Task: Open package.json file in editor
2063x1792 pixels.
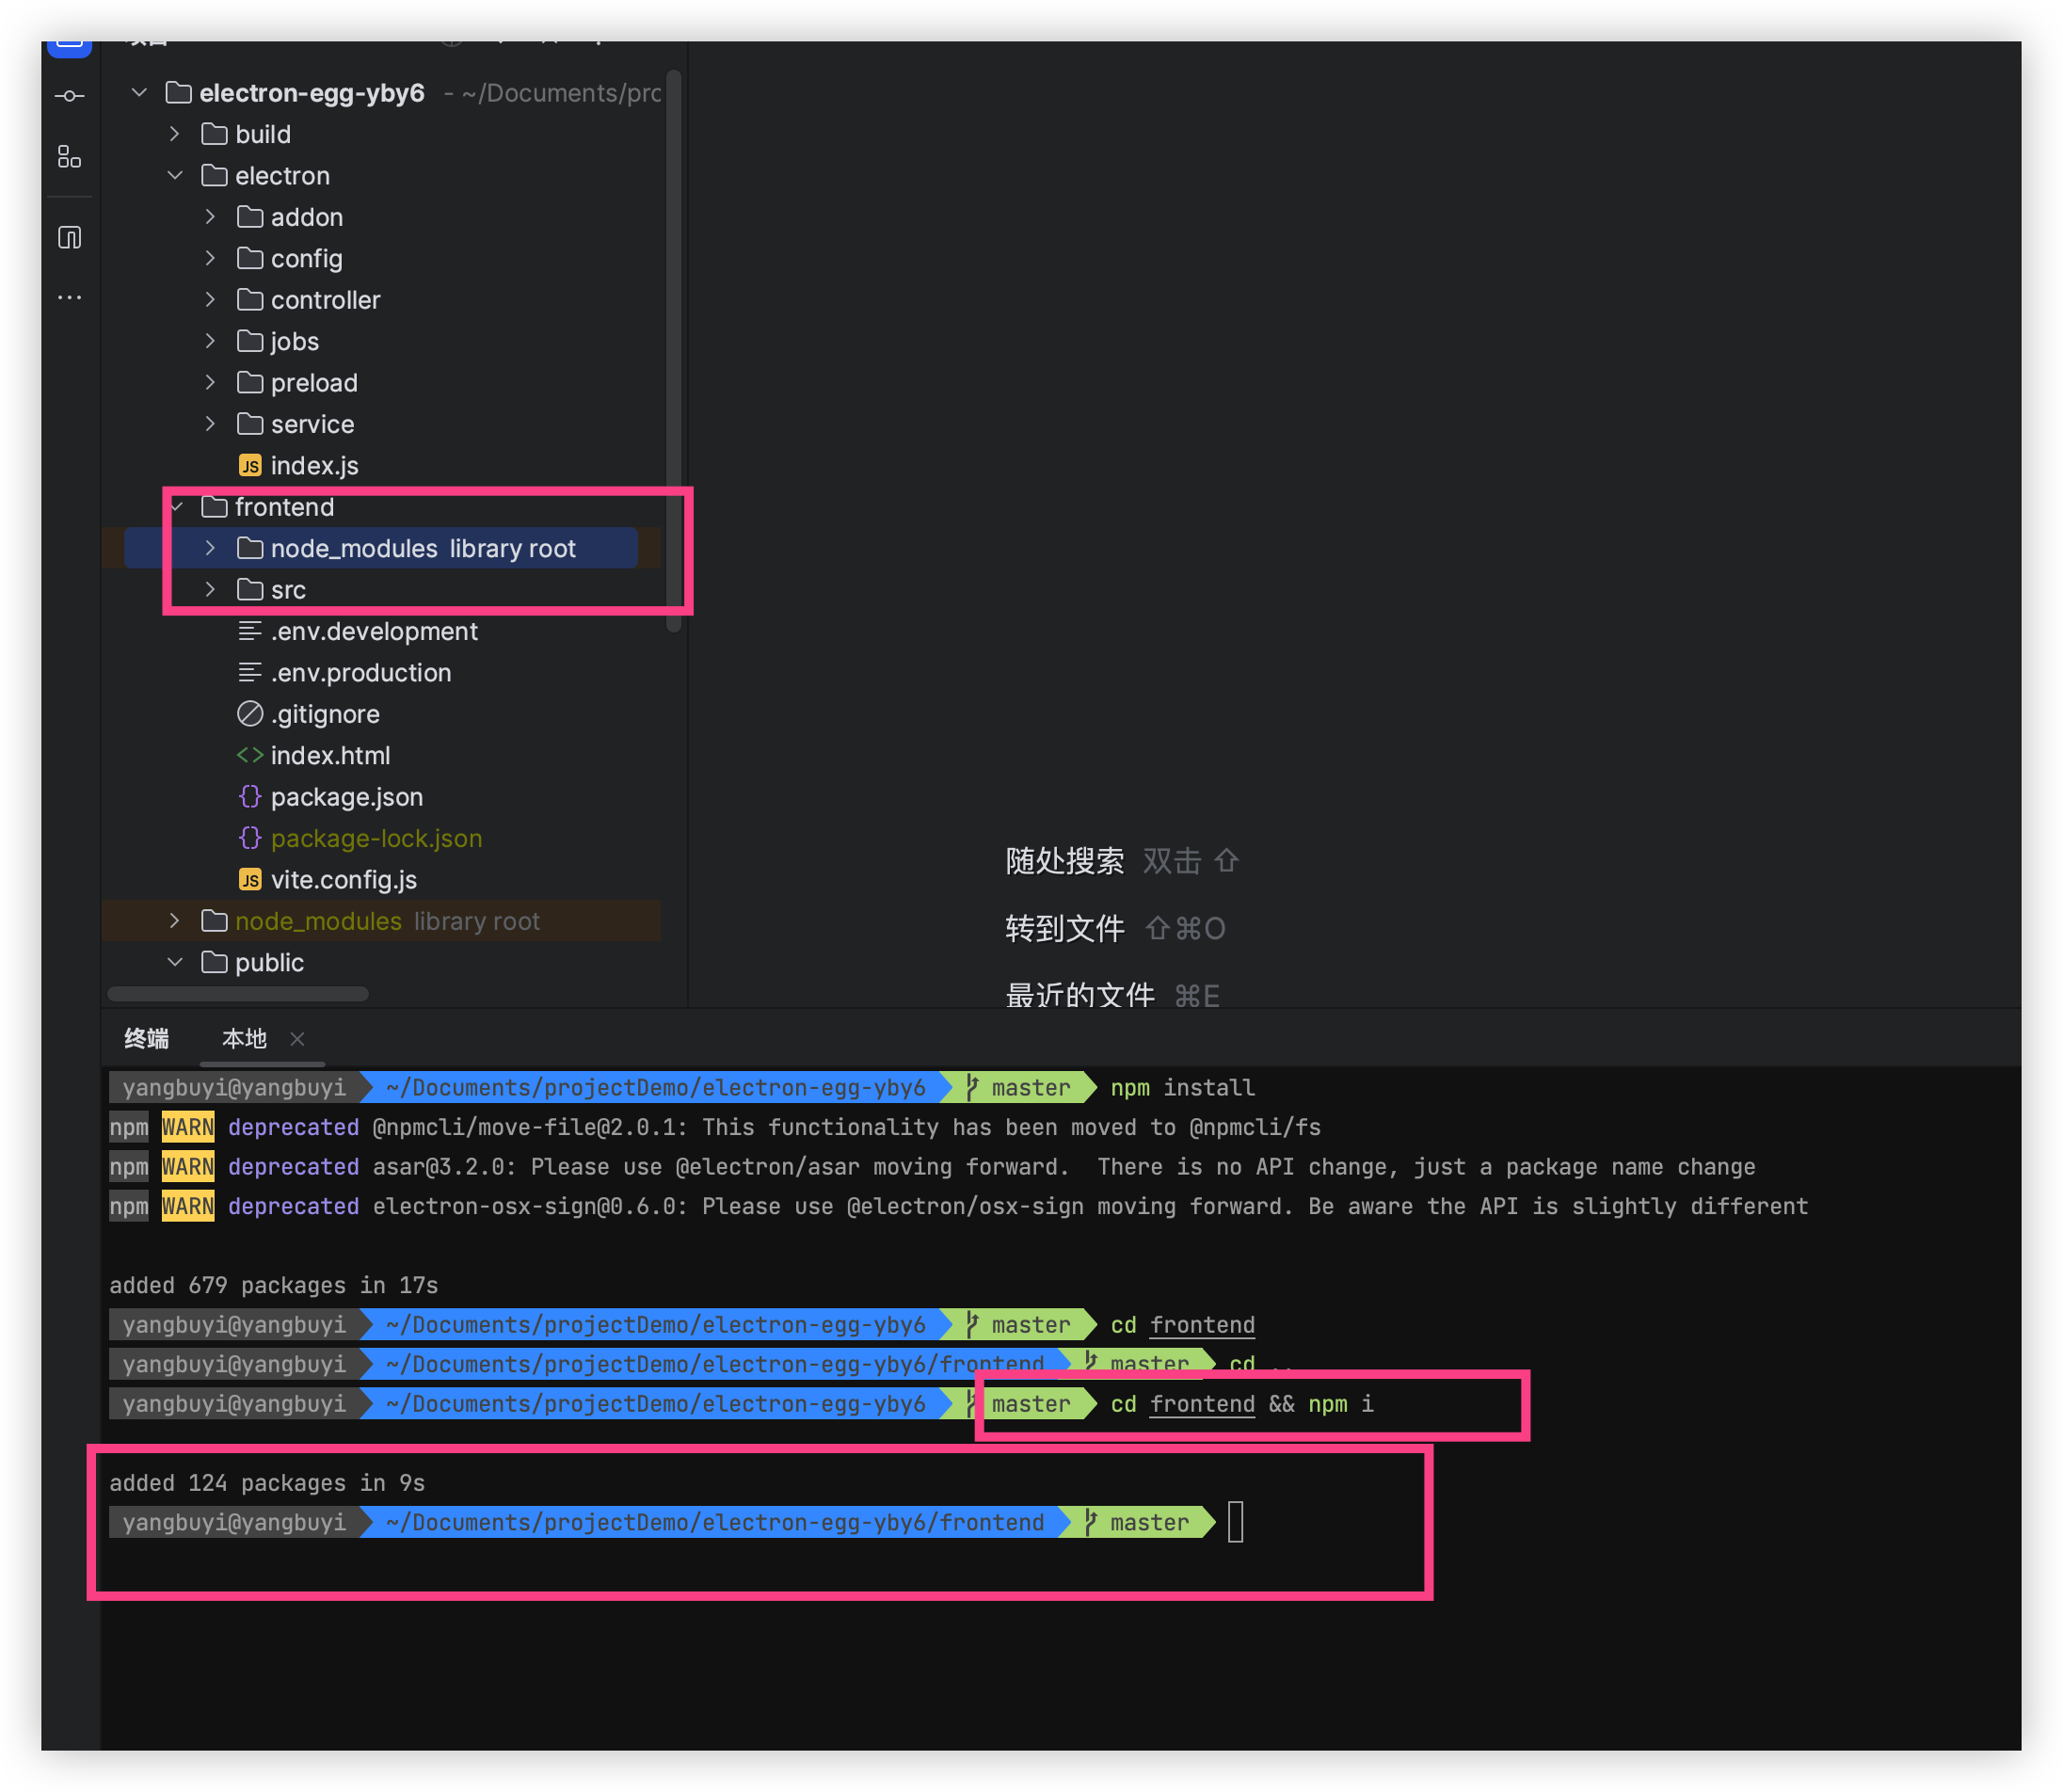Action: pyautogui.click(x=345, y=795)
